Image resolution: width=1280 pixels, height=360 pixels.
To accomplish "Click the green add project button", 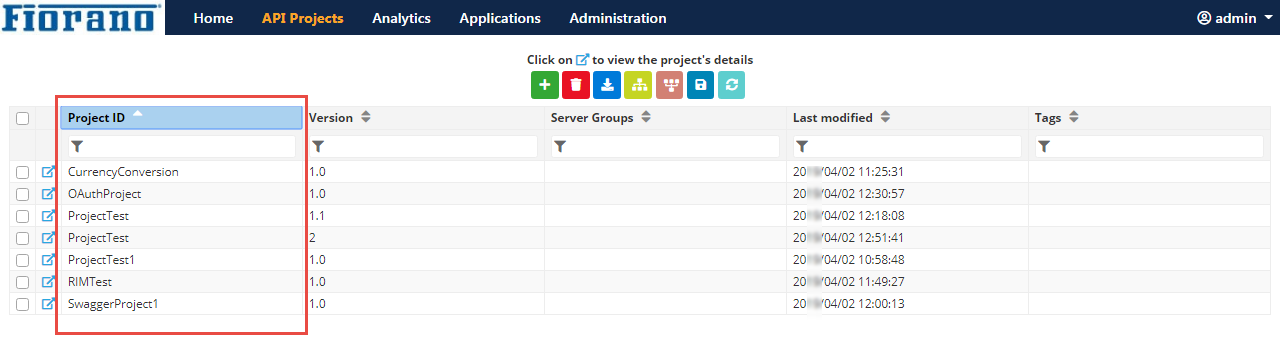I will pyautogui.click(x=545, y=85).
